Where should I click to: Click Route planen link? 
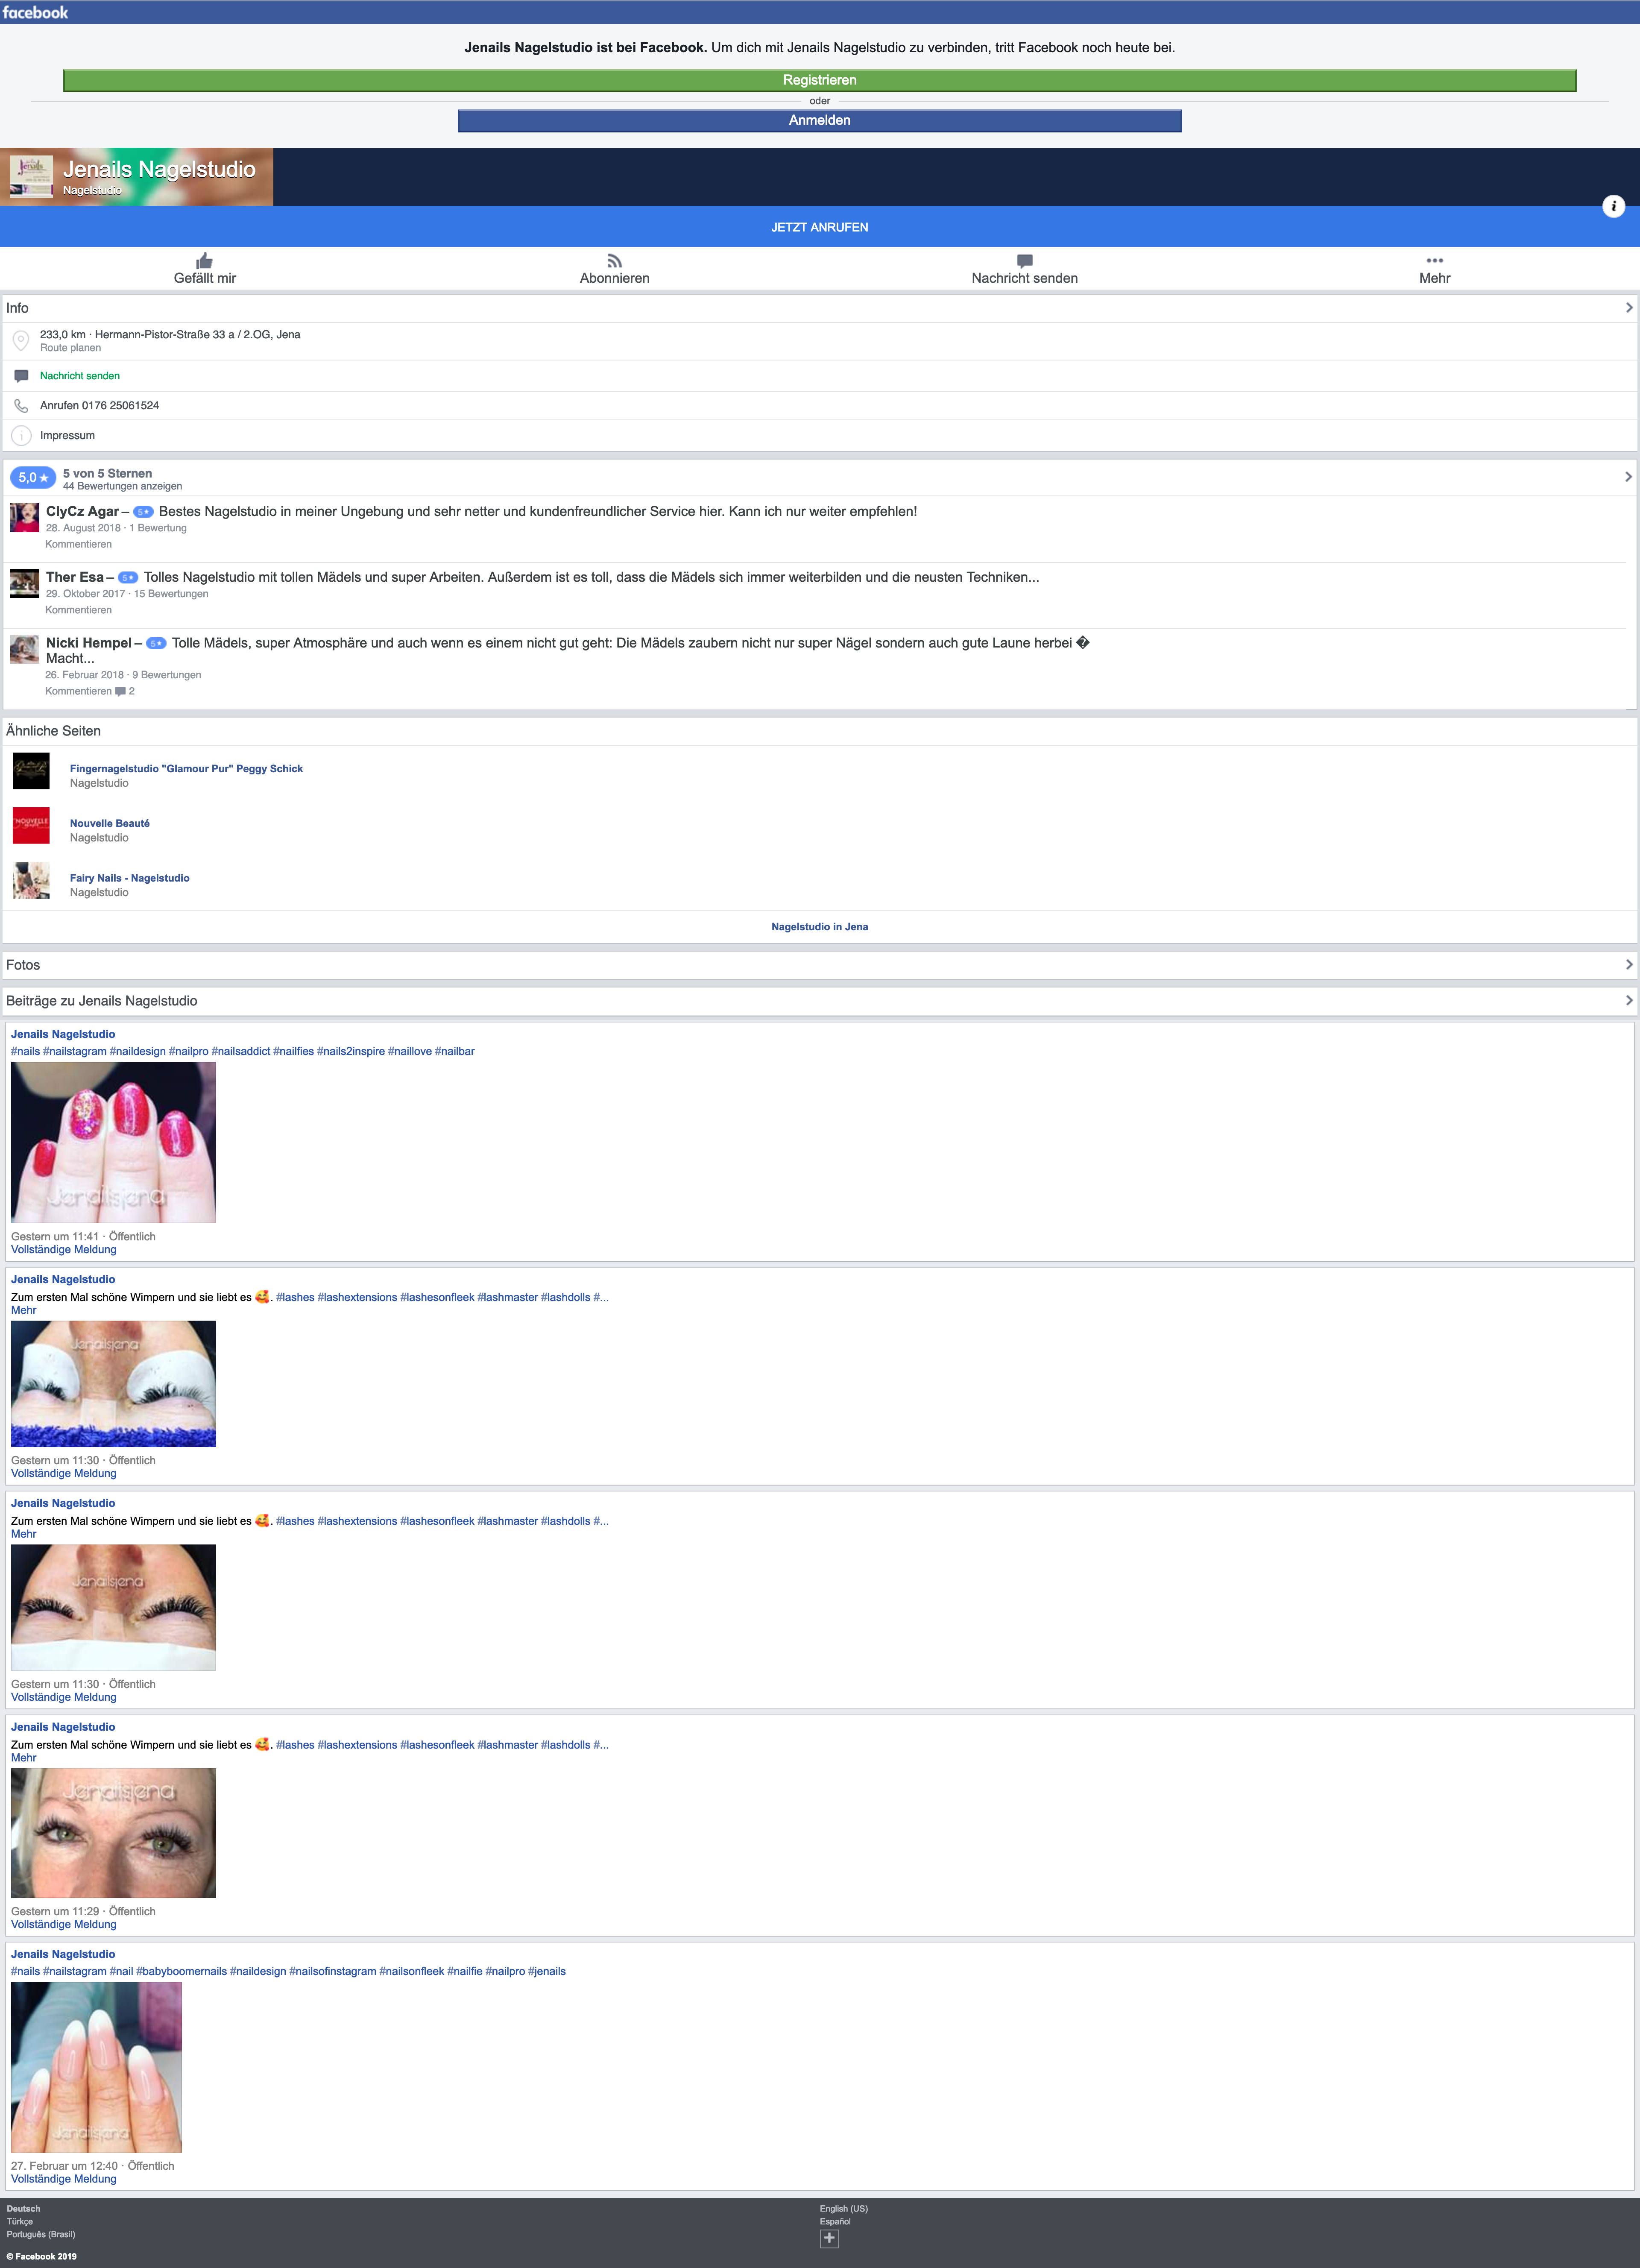pos(70,348)
